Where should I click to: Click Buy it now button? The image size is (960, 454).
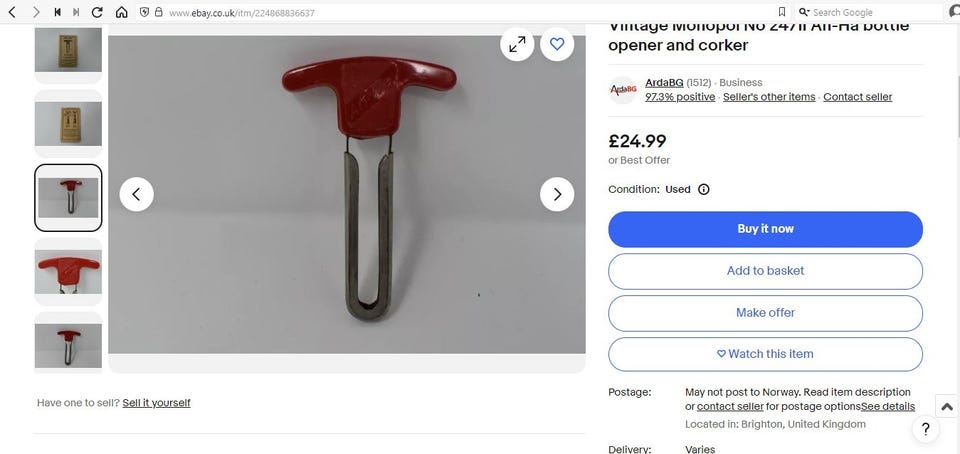(765, 229)
